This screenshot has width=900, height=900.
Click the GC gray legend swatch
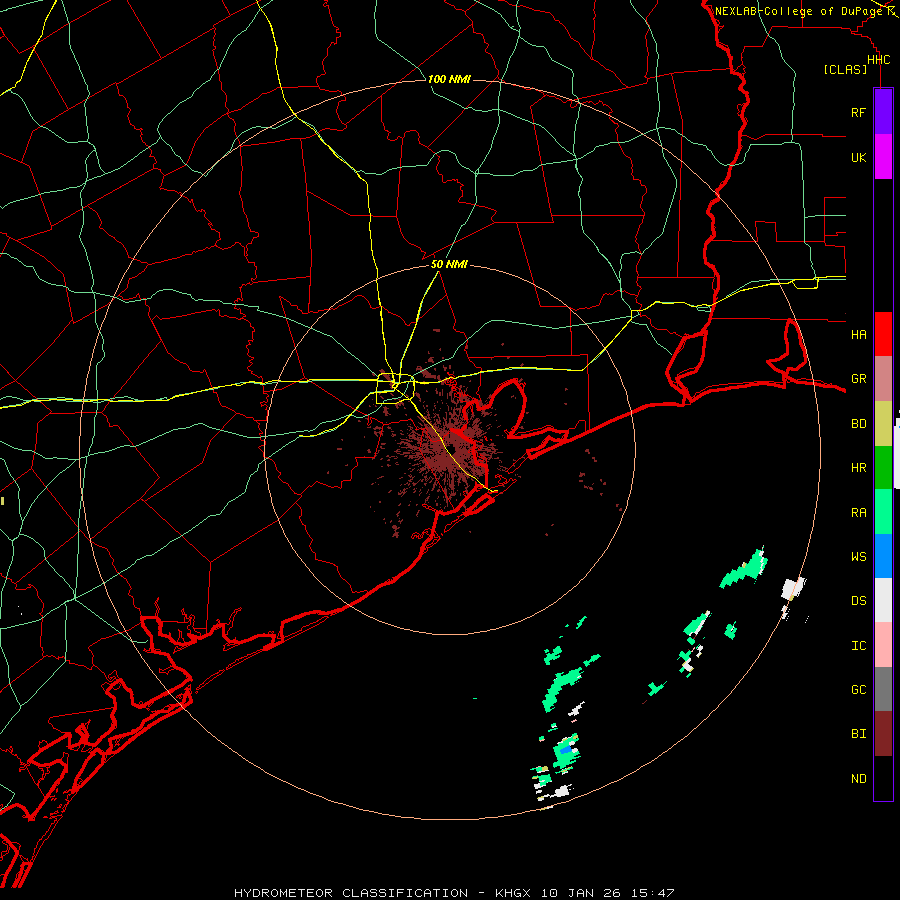(x=883, y=689)
